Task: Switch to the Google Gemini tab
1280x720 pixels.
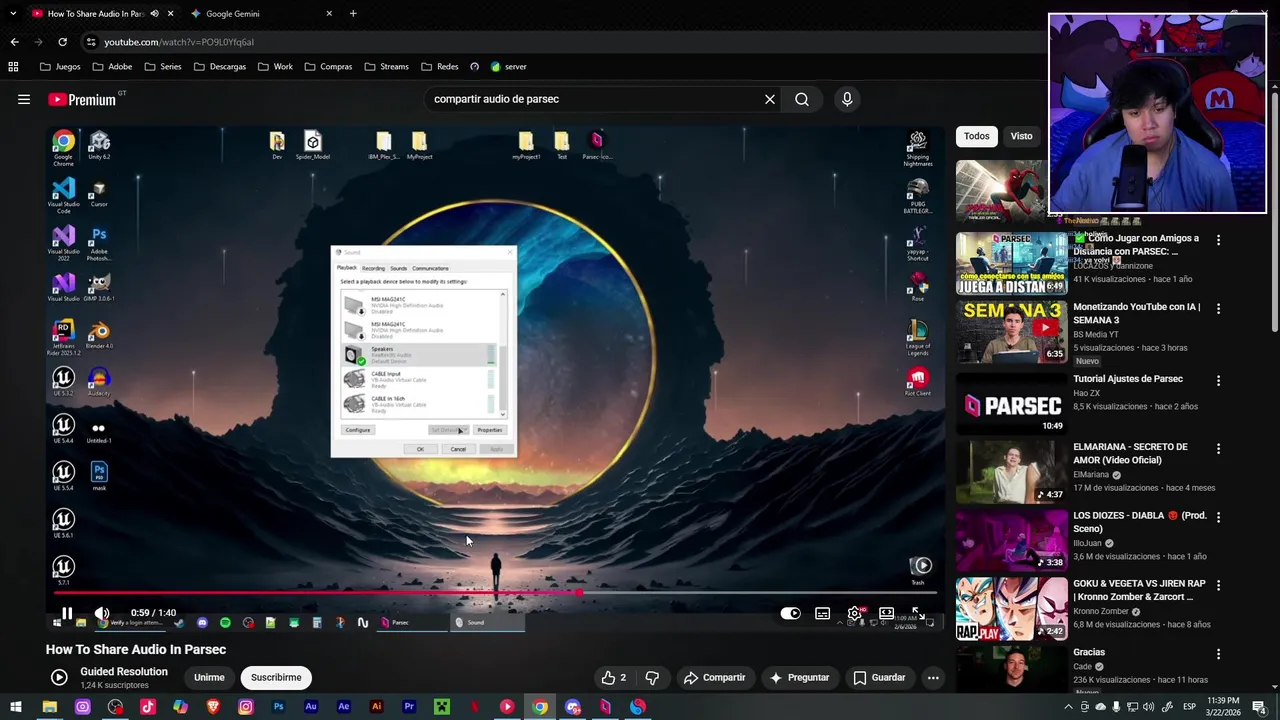Action: point(260,13)
